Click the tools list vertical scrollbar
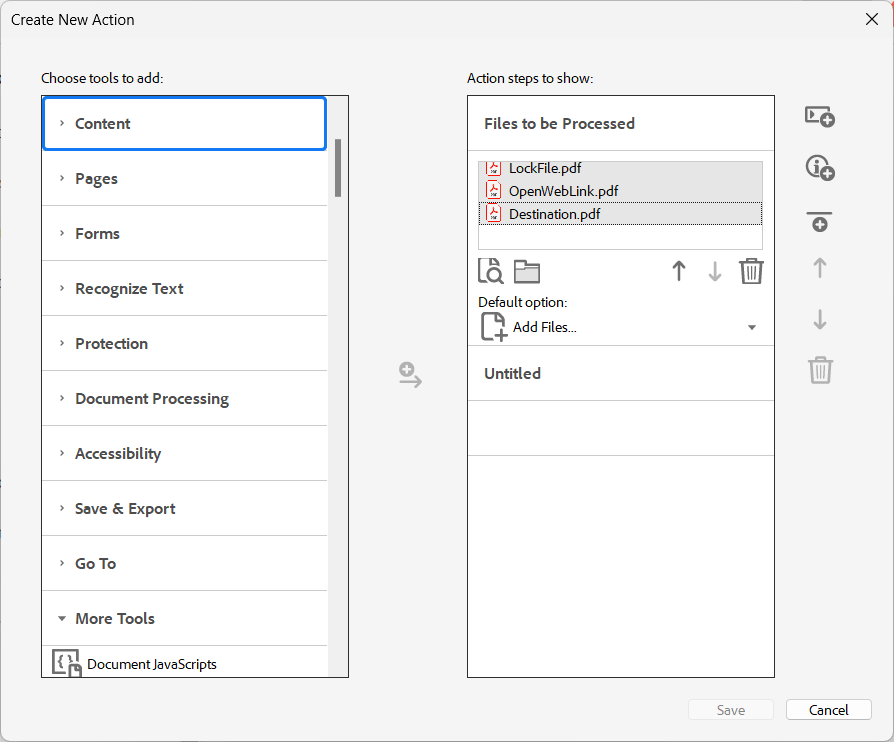The height and width of the screenshot is (742, 894). [x=338, y=167]
